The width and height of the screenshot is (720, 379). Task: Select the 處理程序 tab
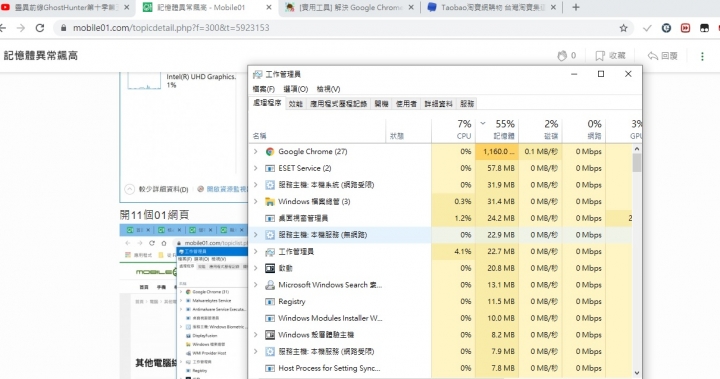pos(267,103)
